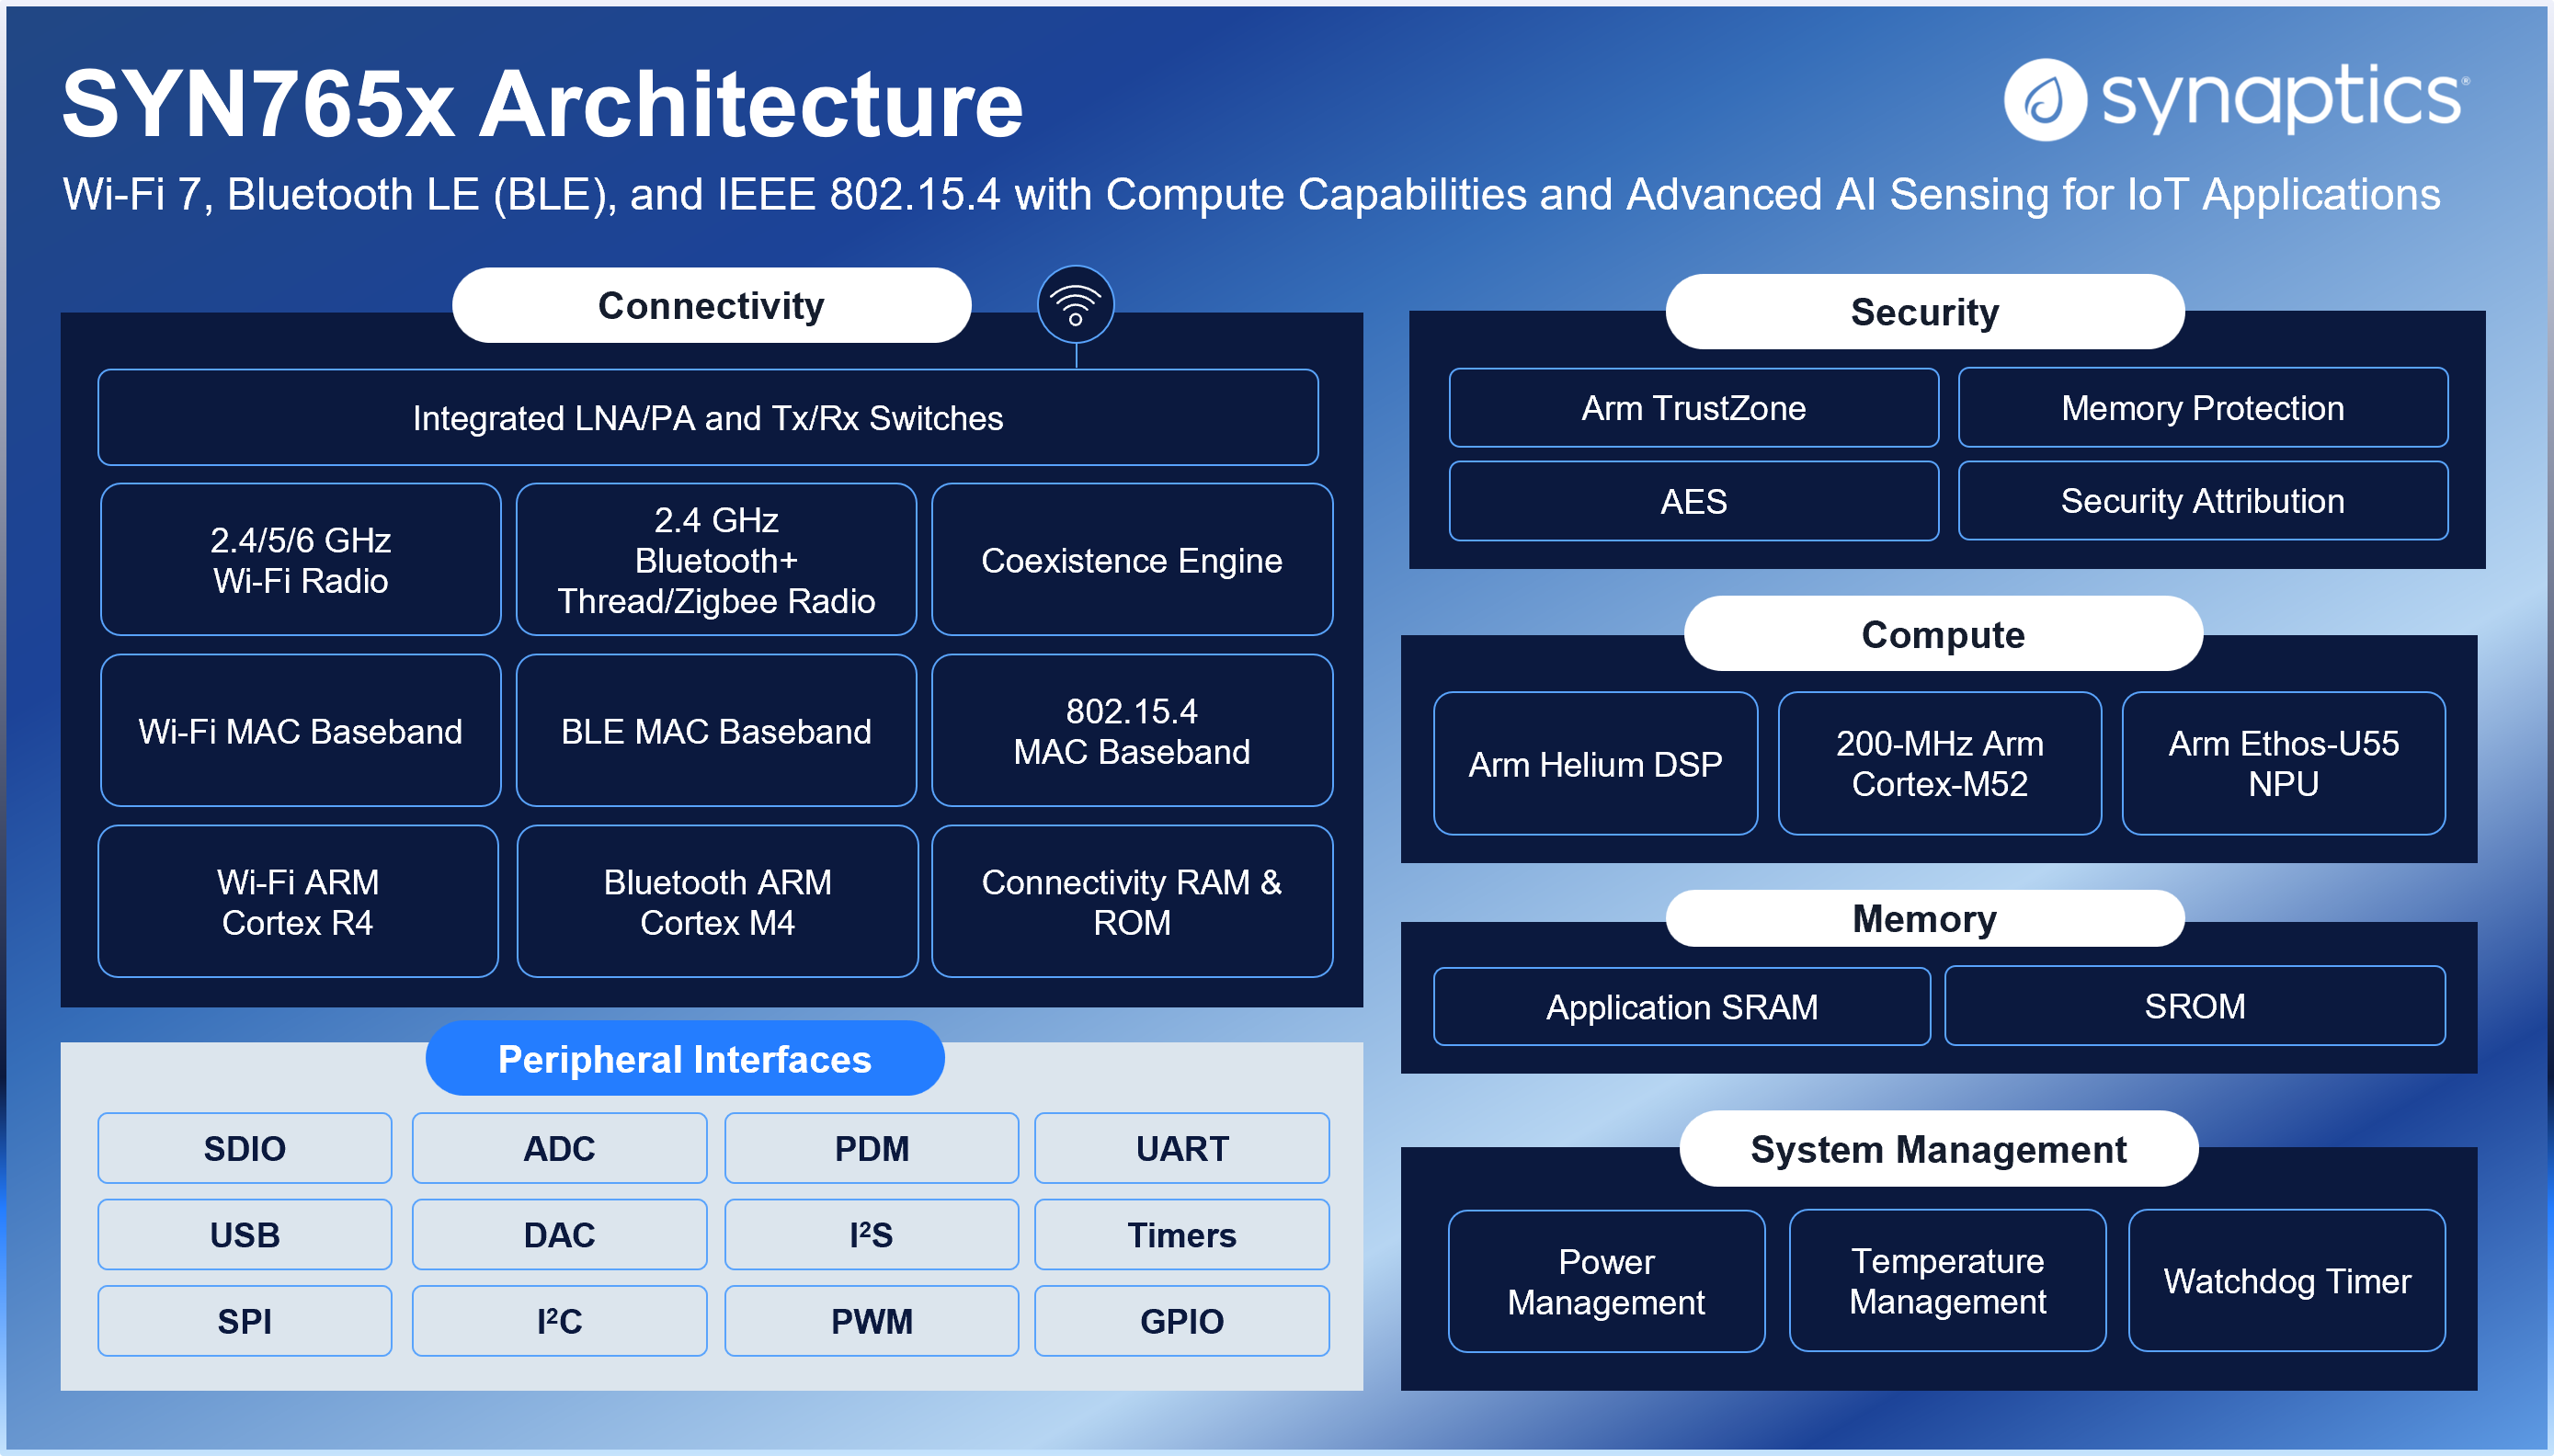Select the I²S interface box

point(871,1235)
